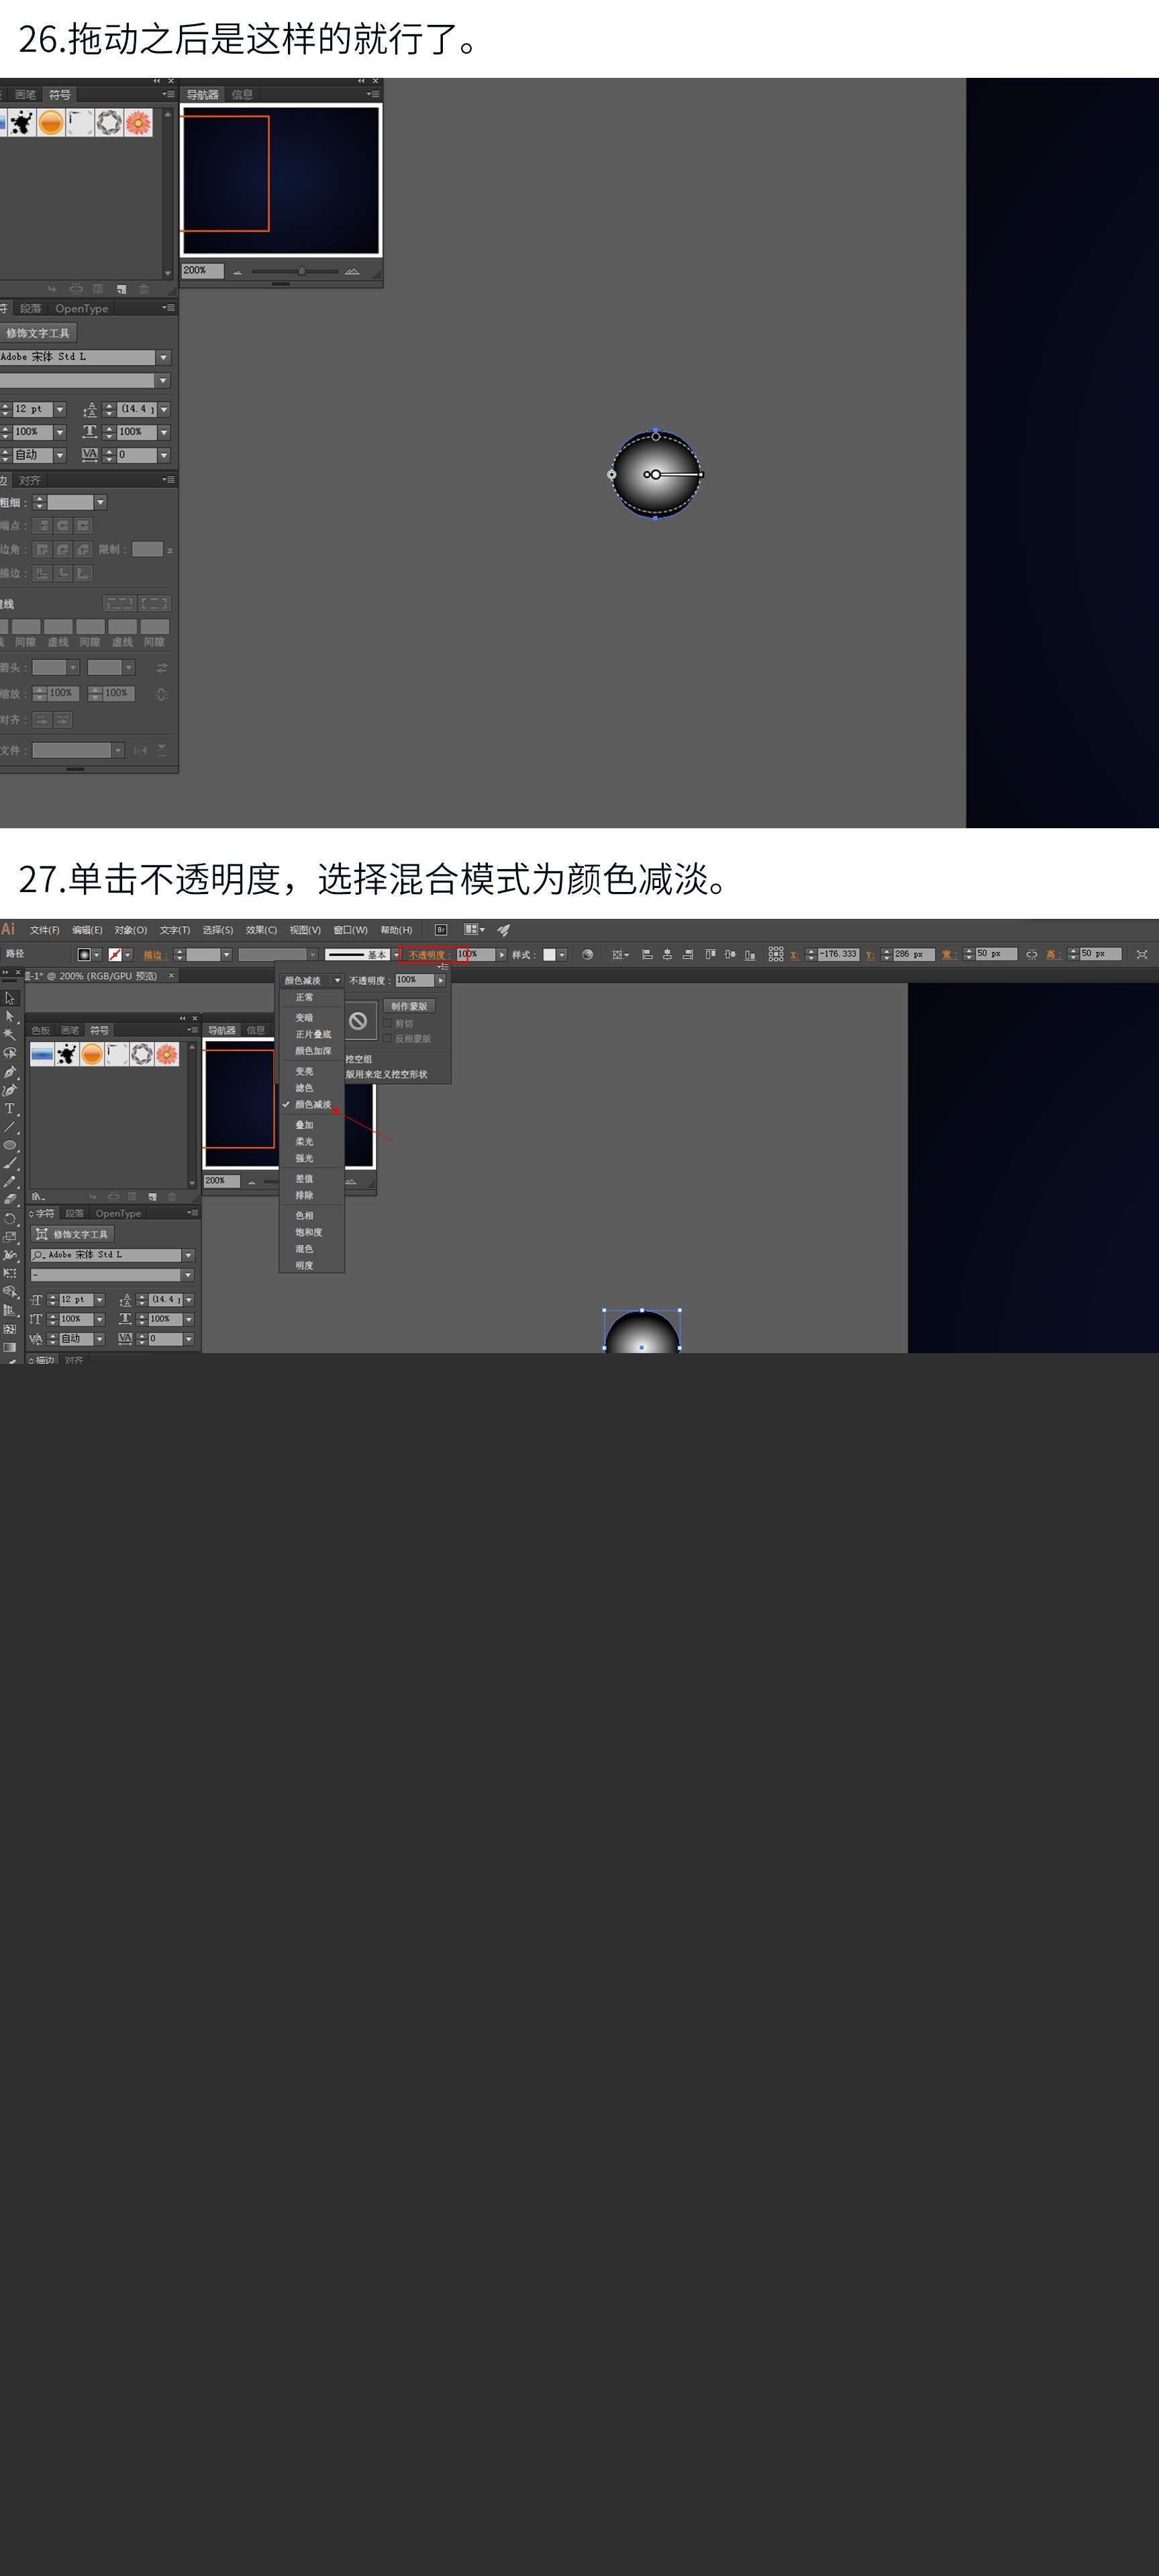Image resolution: width=1159 pixels, height=2576 pixels.
Task: Open the 对象(O) menu
Action: [x=130, y=930]
